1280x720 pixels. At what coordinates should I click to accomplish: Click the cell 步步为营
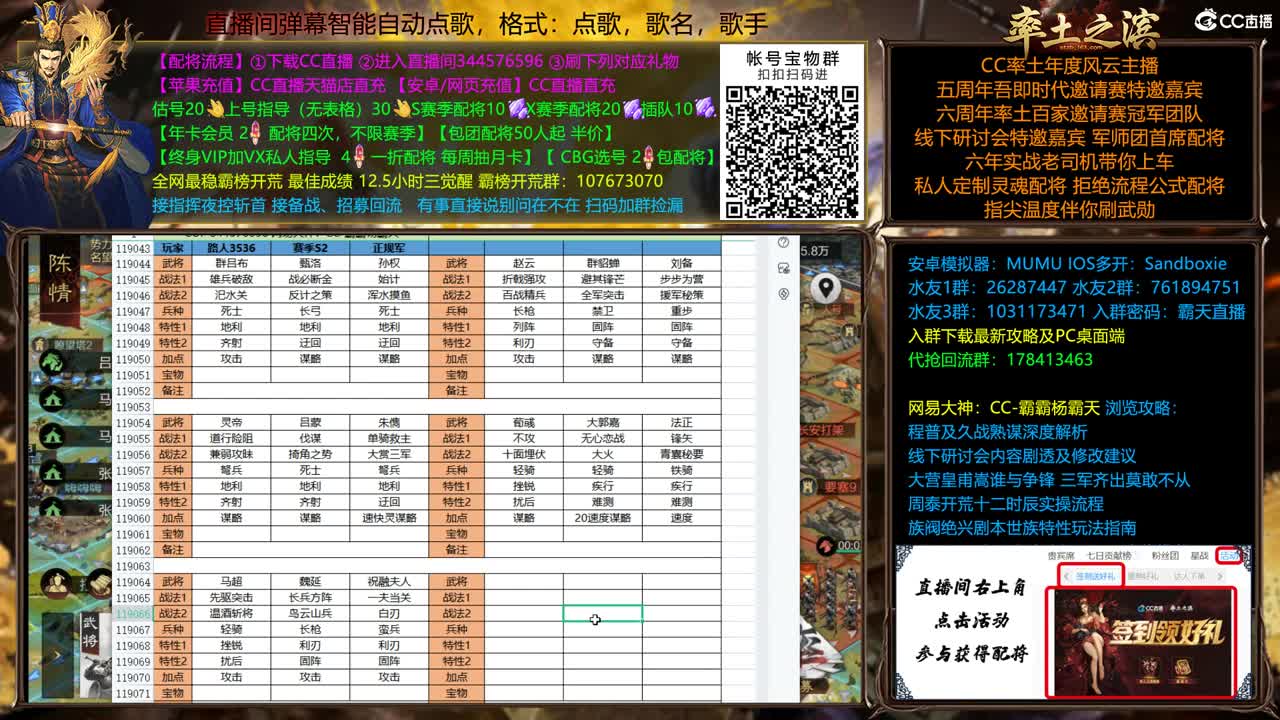[682, 279]
